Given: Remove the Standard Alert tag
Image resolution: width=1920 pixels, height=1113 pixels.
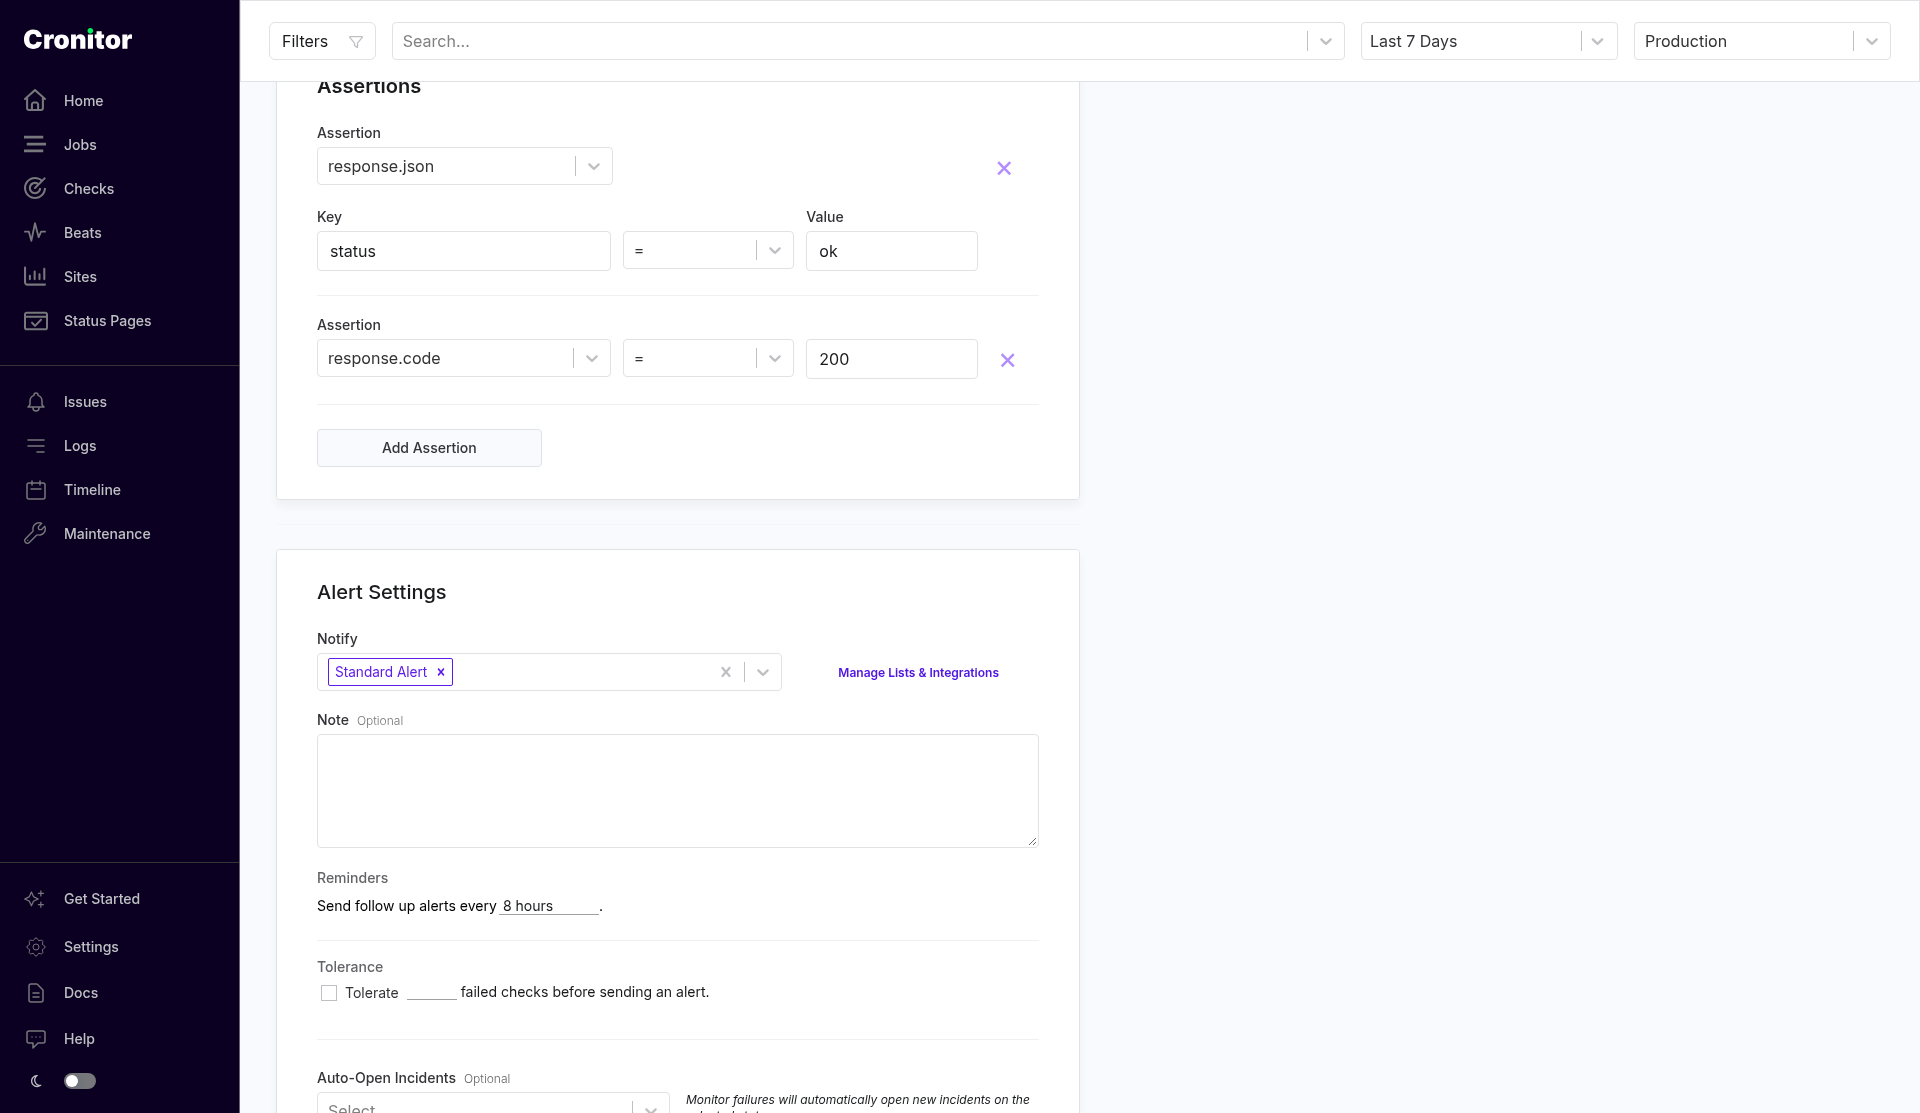Looking at the screenshot, I should coord(440,672).
